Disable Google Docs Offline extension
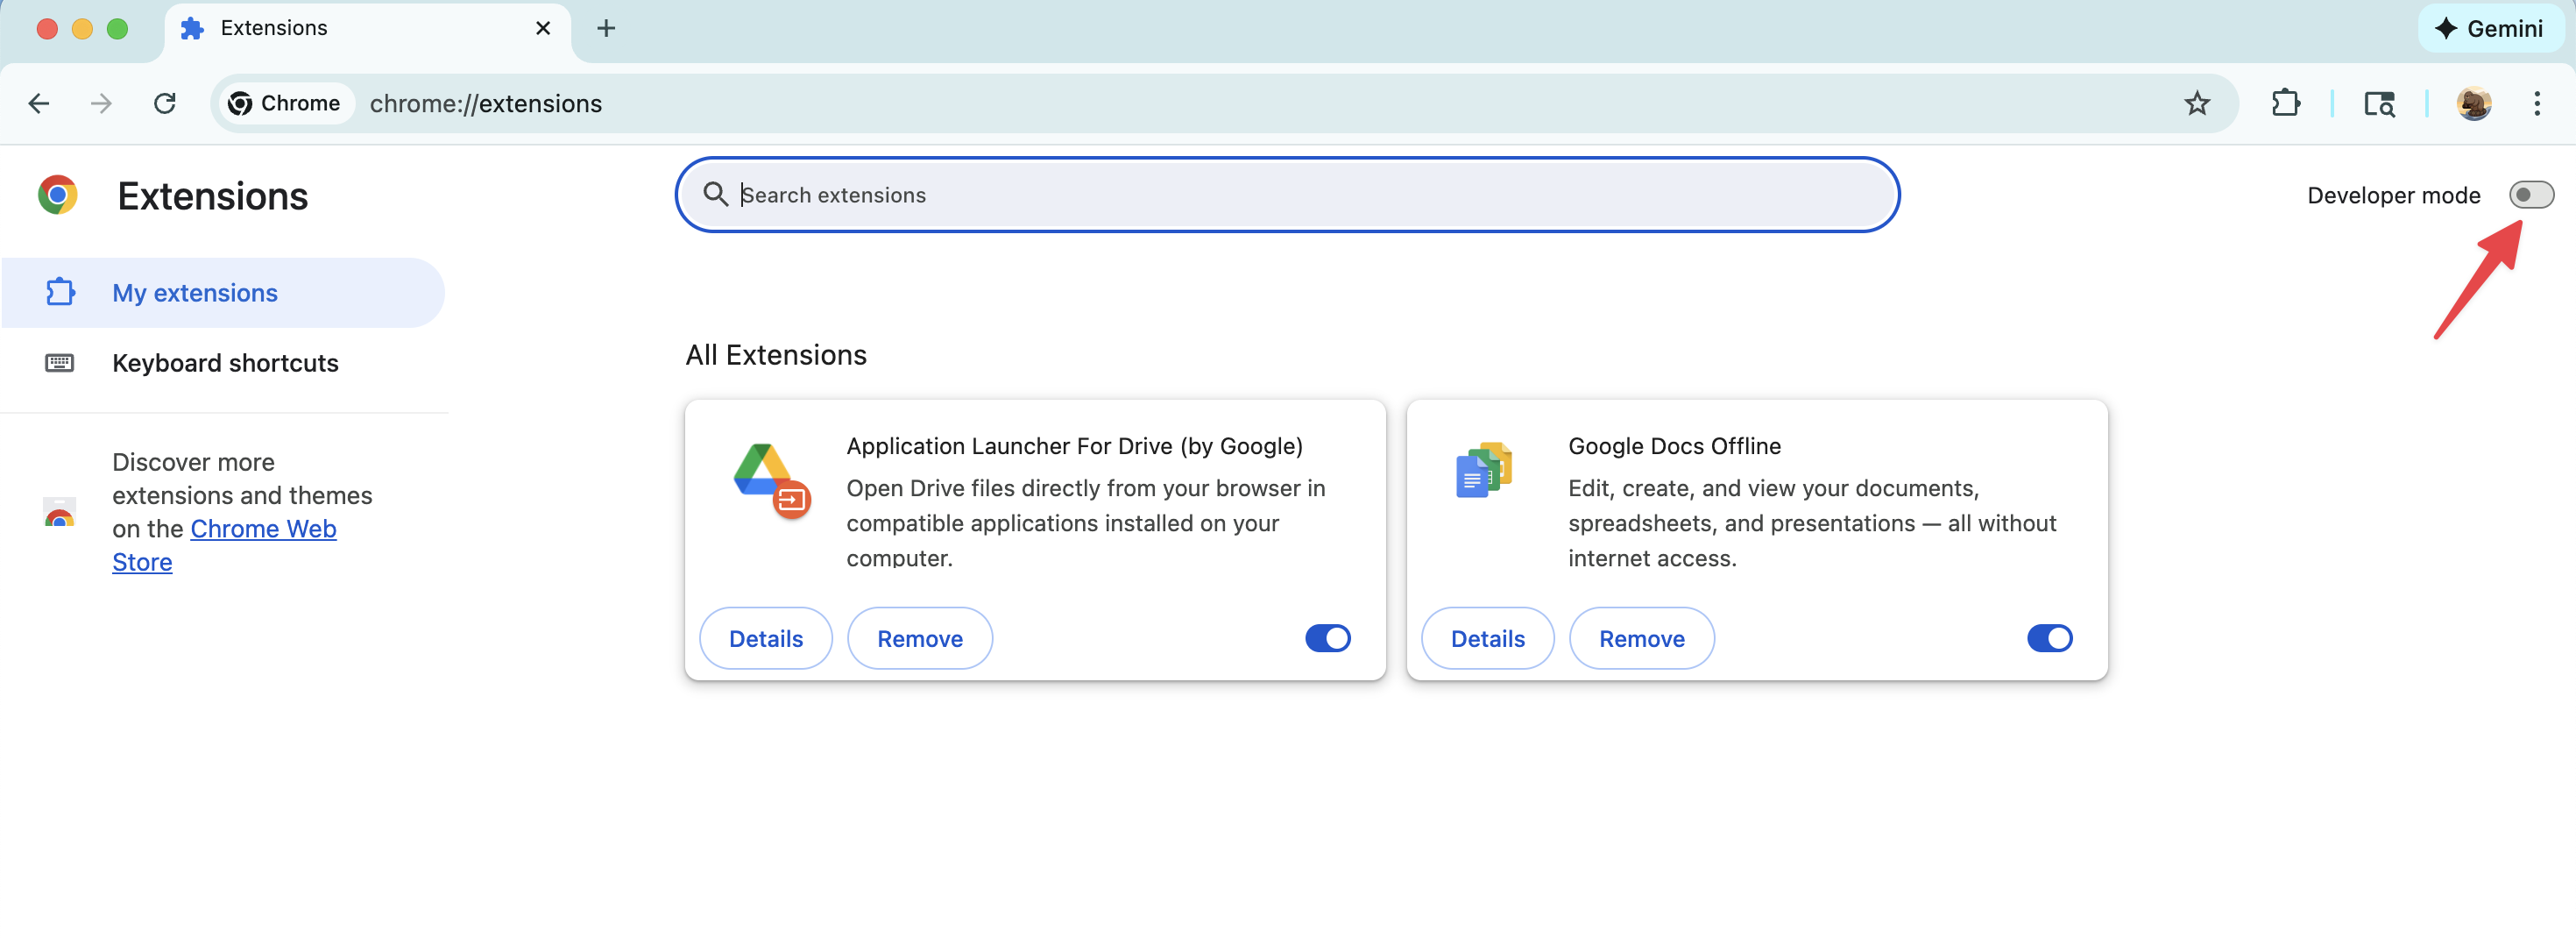 coord(2049,638)
